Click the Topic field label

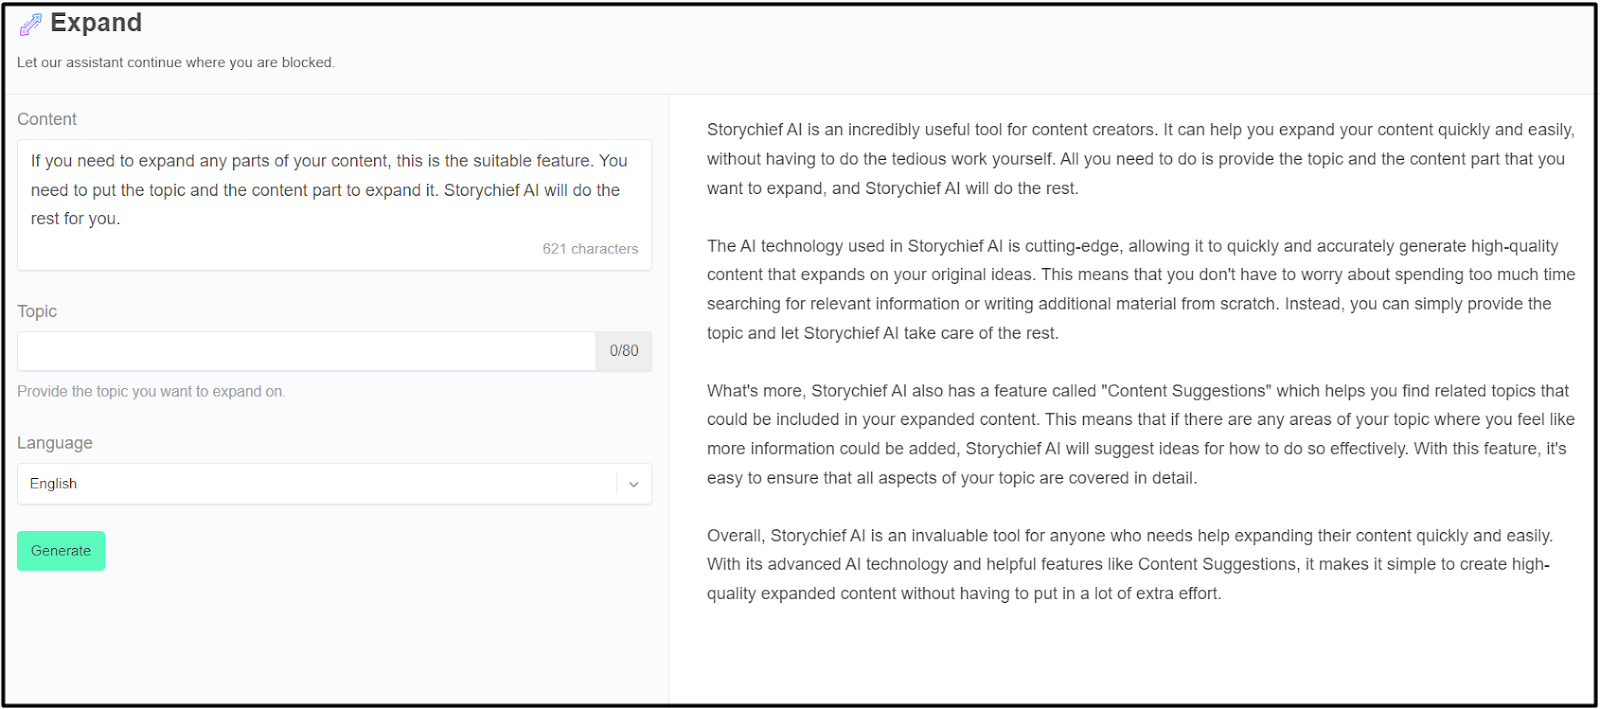[37, 311]
